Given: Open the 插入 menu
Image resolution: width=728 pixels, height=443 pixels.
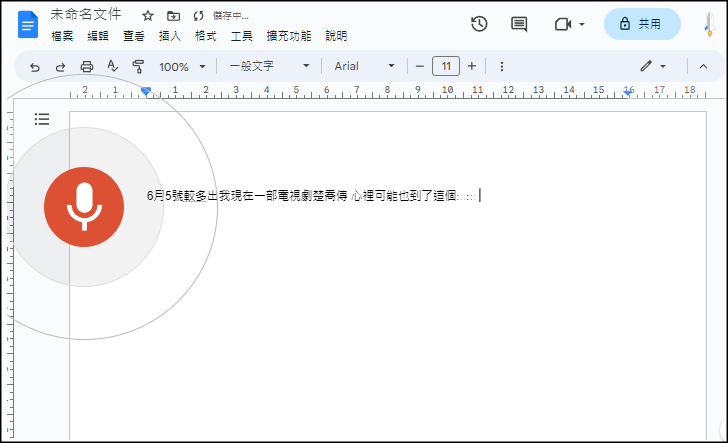Looking at the screenshot, I should (x=170, y=36).
